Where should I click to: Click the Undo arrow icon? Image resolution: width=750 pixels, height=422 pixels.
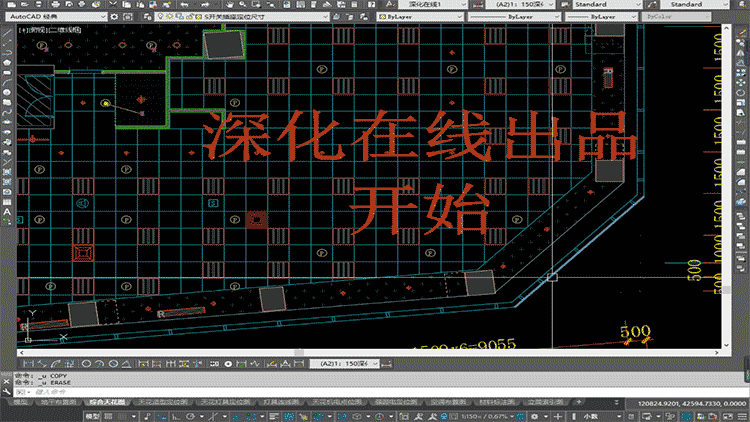(x=184, y=4)
